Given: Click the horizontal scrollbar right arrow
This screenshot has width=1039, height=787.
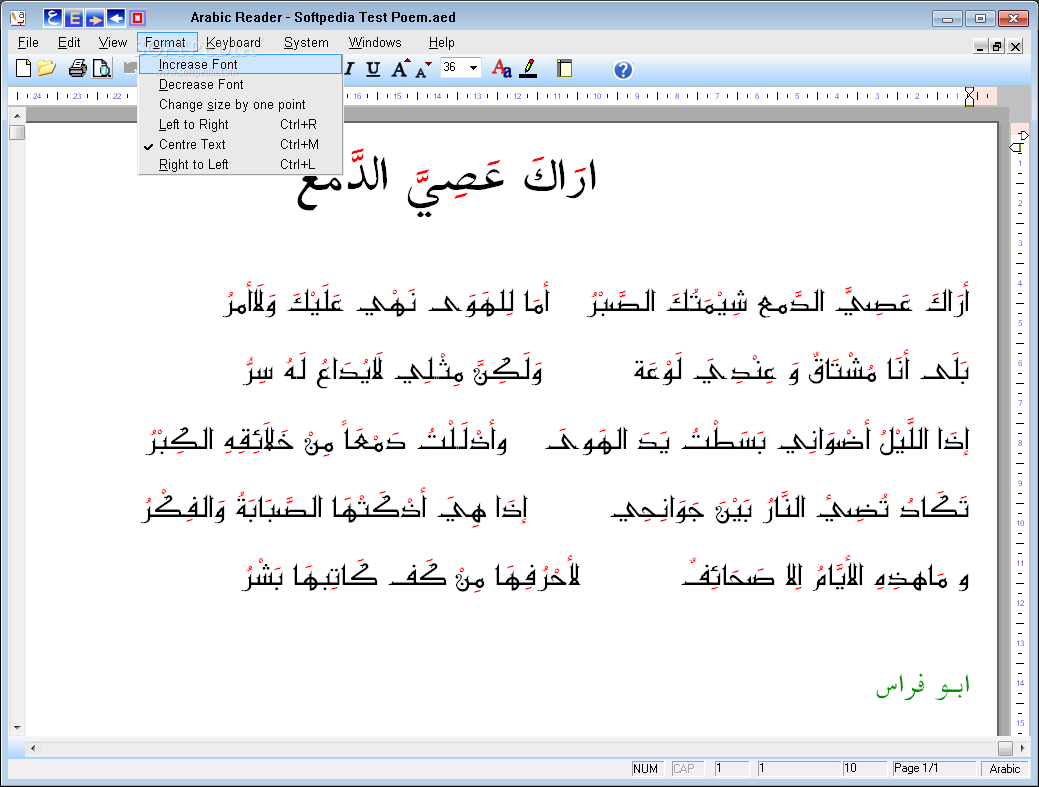Looking at the screenshot, I should coord(1022,748).
